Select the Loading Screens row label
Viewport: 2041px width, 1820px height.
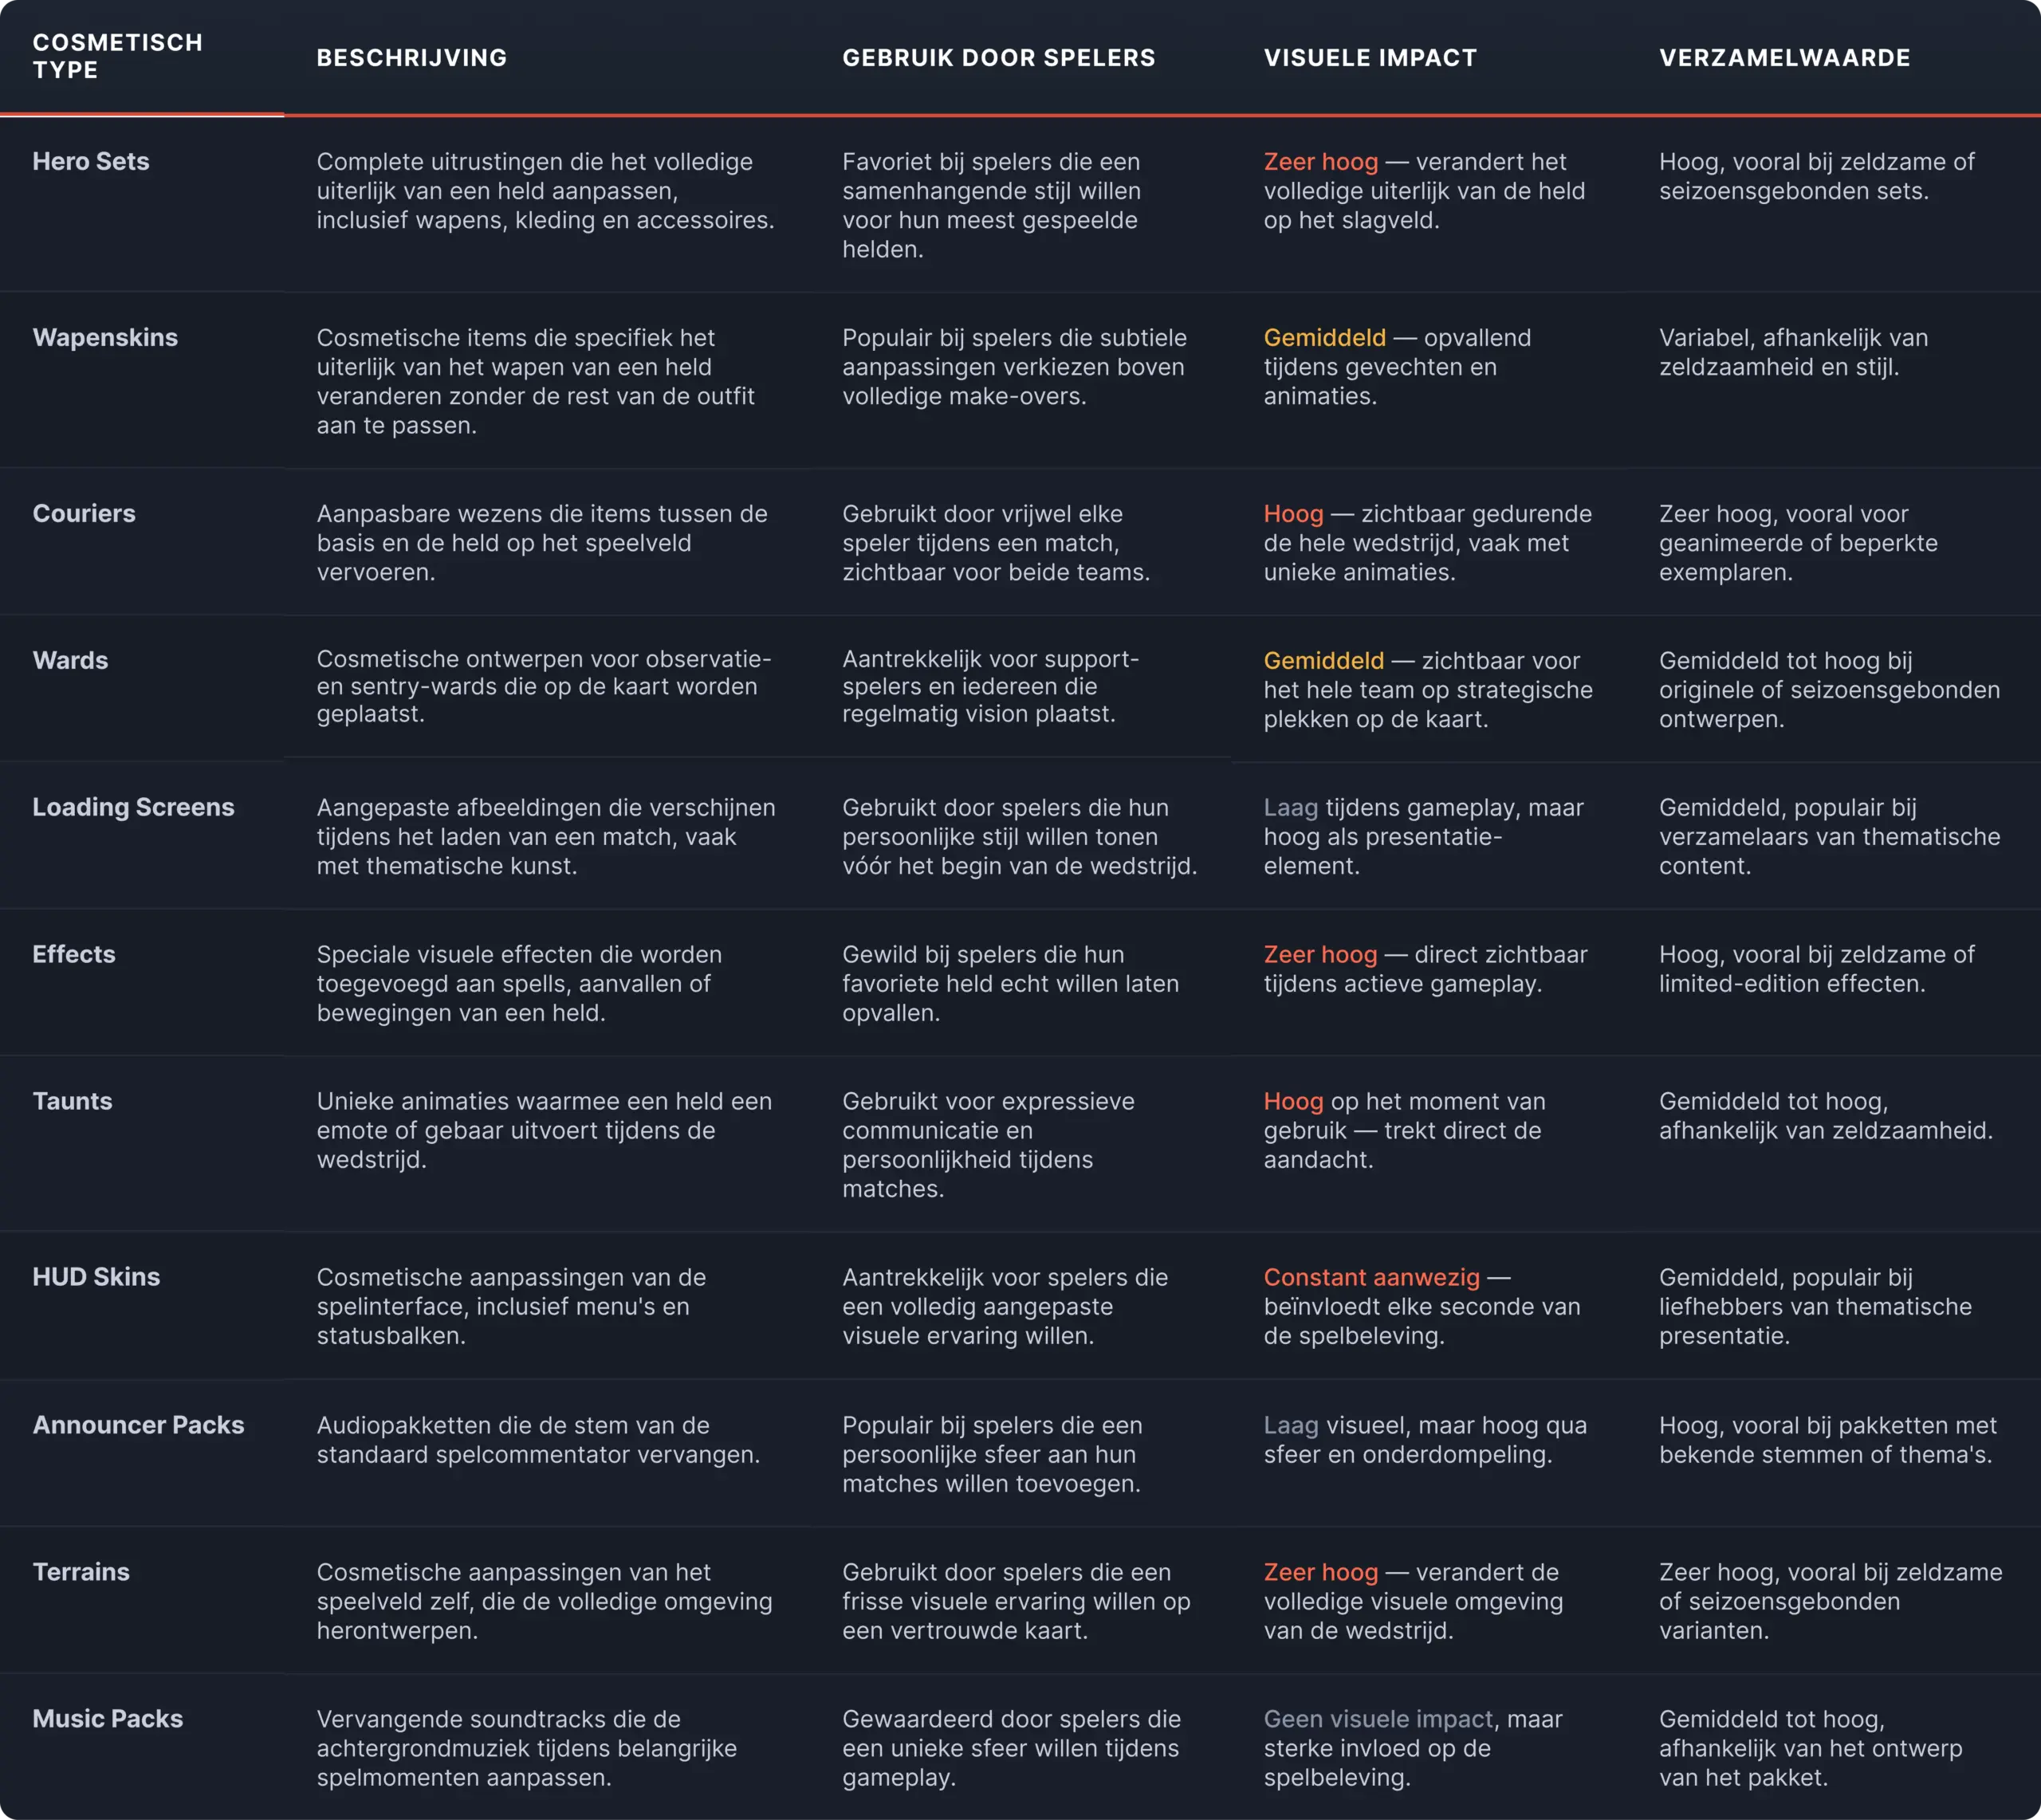(x=133, y=807)
